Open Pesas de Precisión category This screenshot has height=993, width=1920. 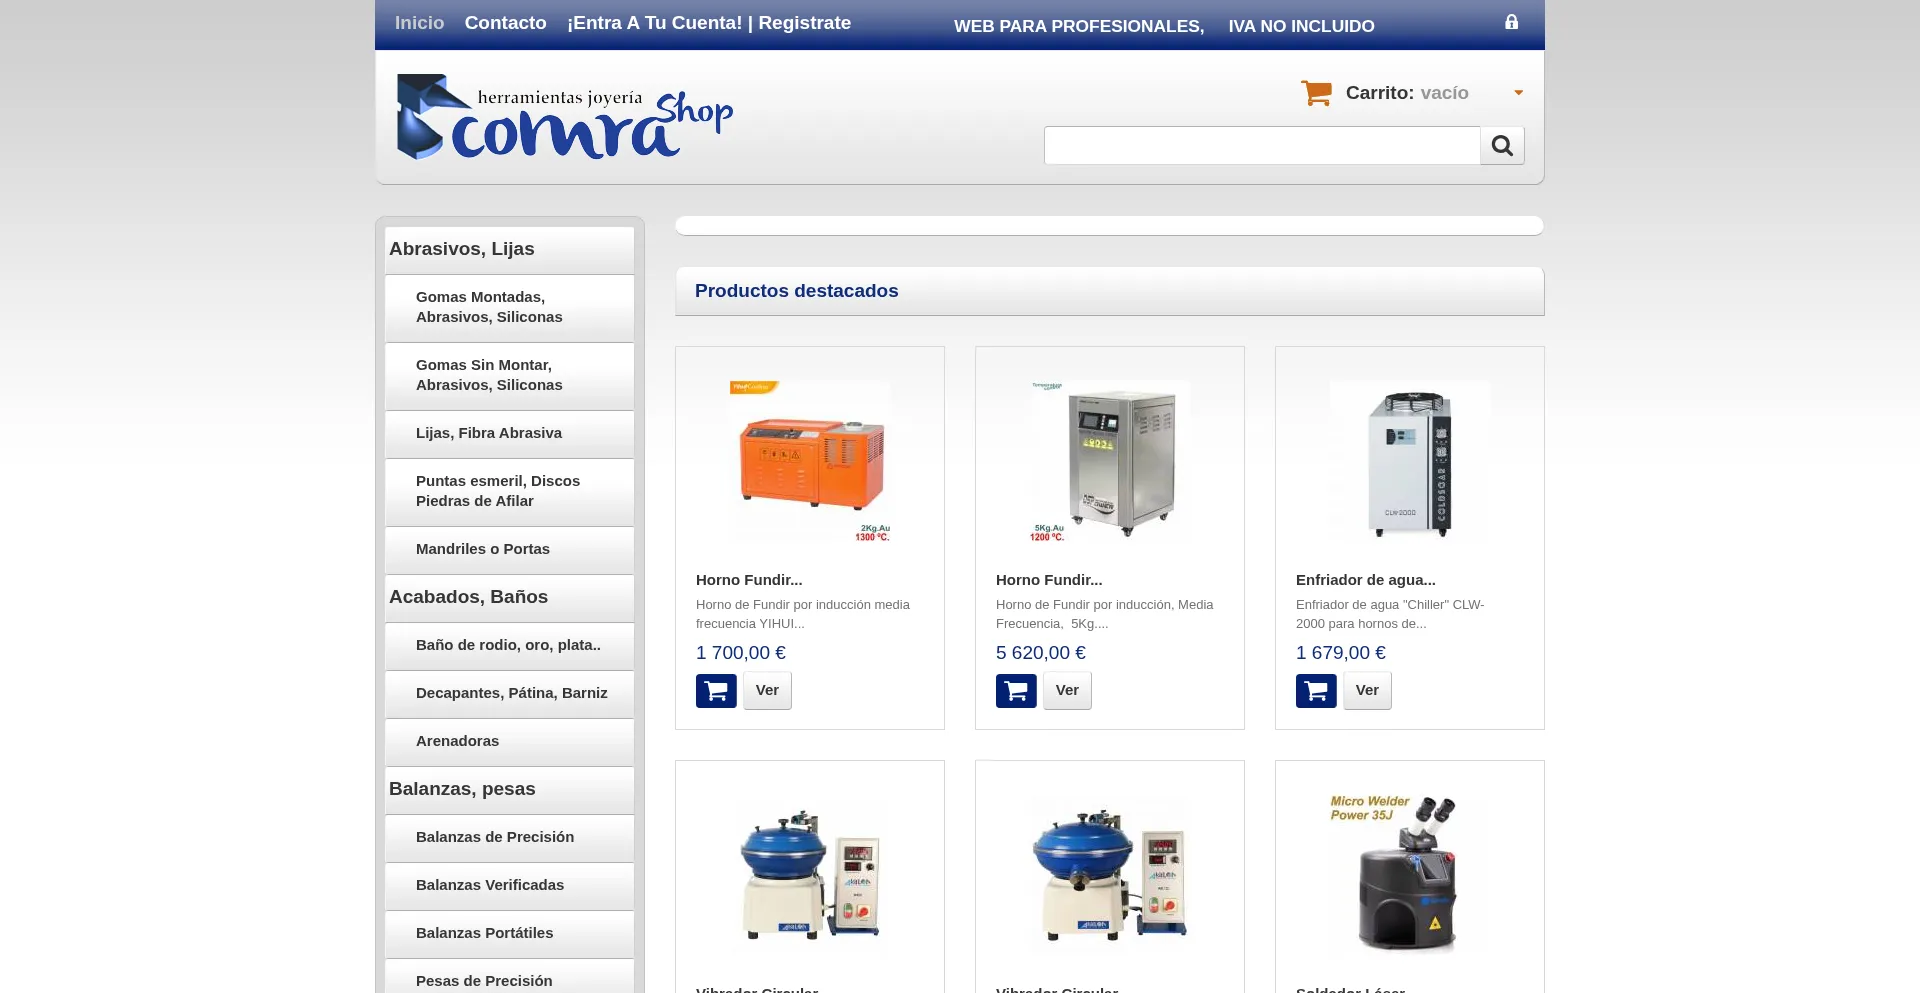coord(510,976)
